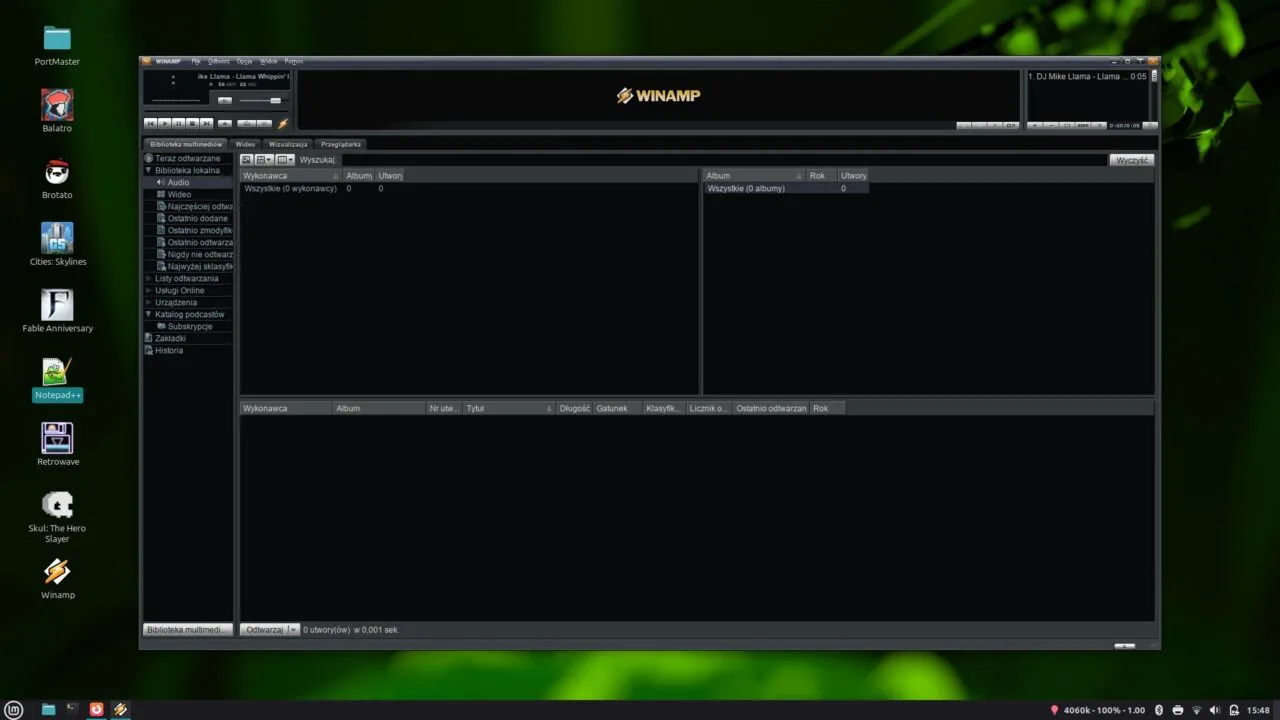This screenshot has height=720, width=1280.
Task: Stop playback in Winamp
Action: coord(192,123)
